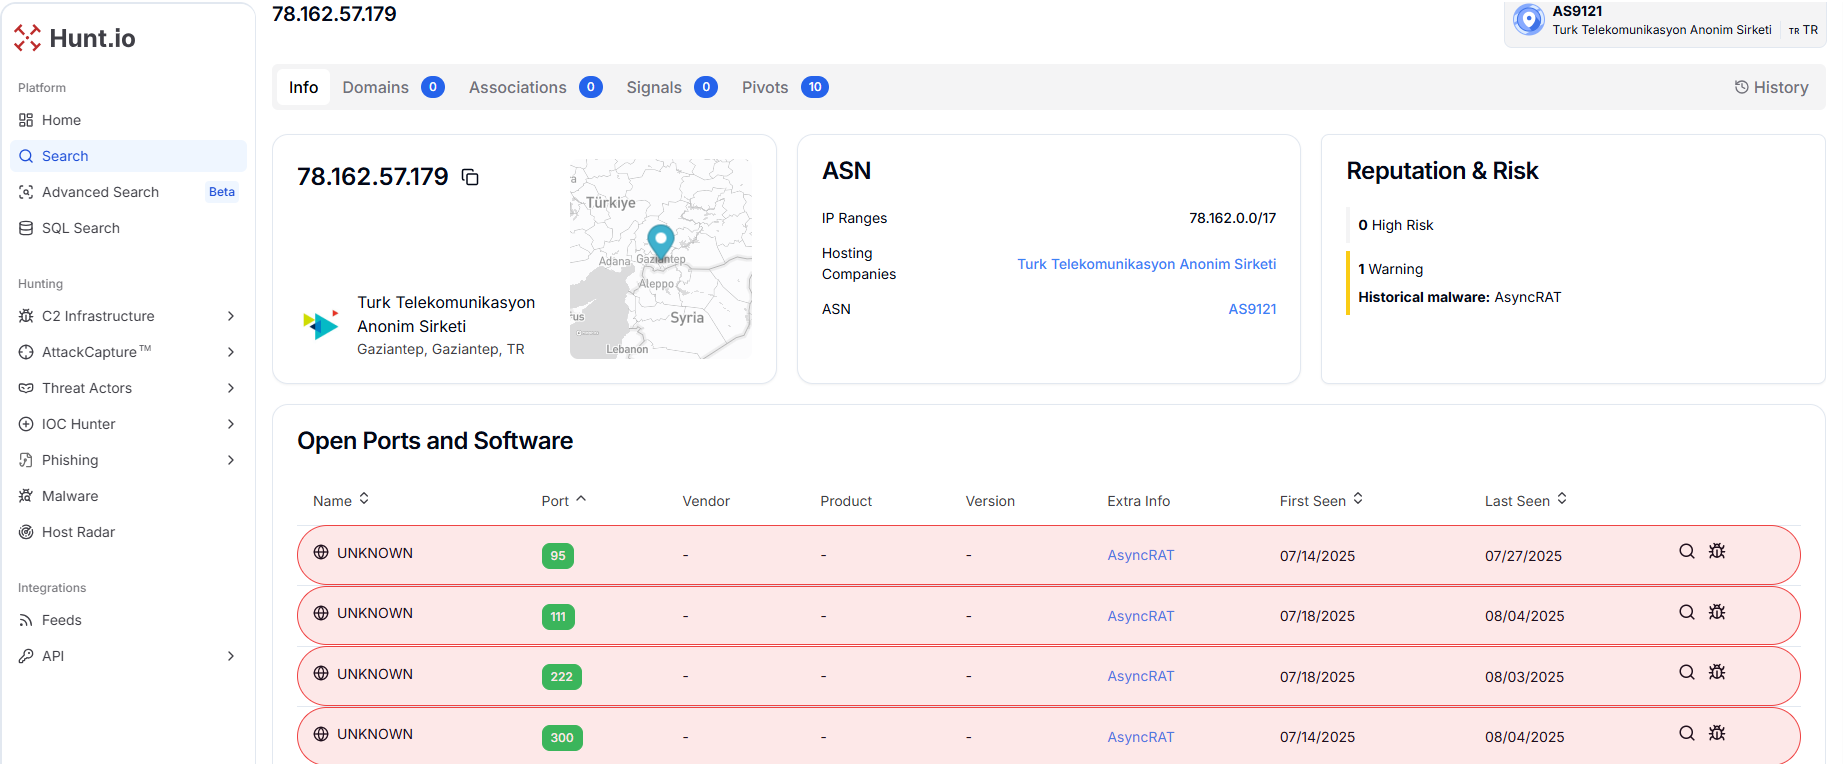Expand C2 Infrastructure chevron
The height and width of the screenshot is (764, 1843).
pos(231,316)
